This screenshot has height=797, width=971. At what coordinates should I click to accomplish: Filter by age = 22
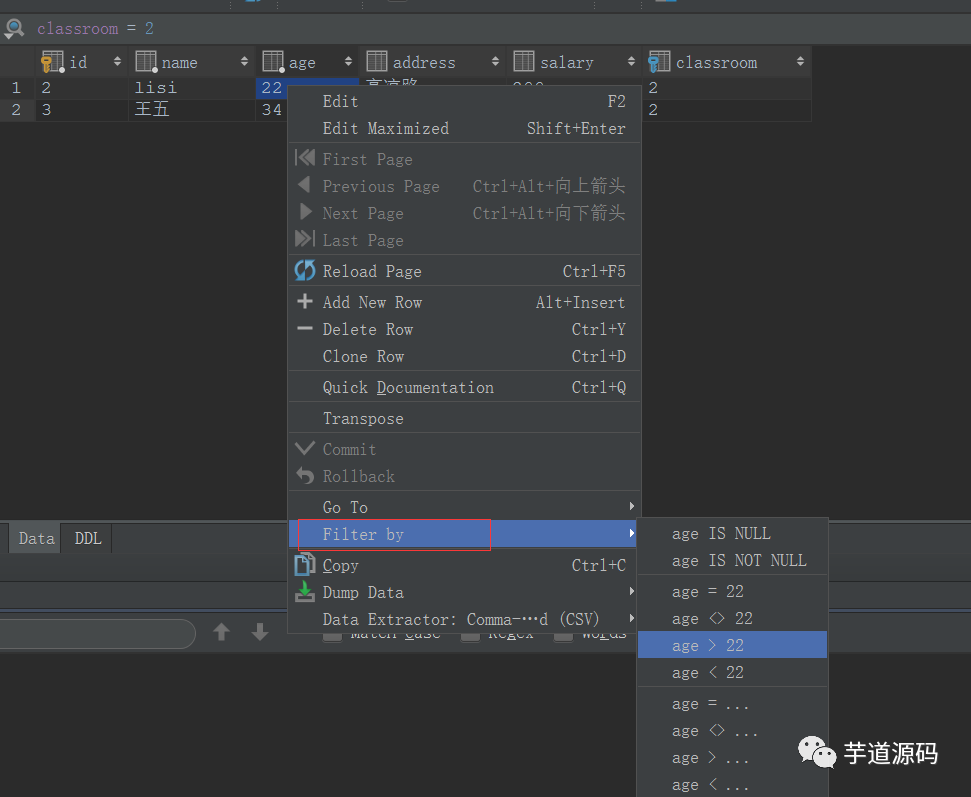pyautogui.click(x=733, y=591)
